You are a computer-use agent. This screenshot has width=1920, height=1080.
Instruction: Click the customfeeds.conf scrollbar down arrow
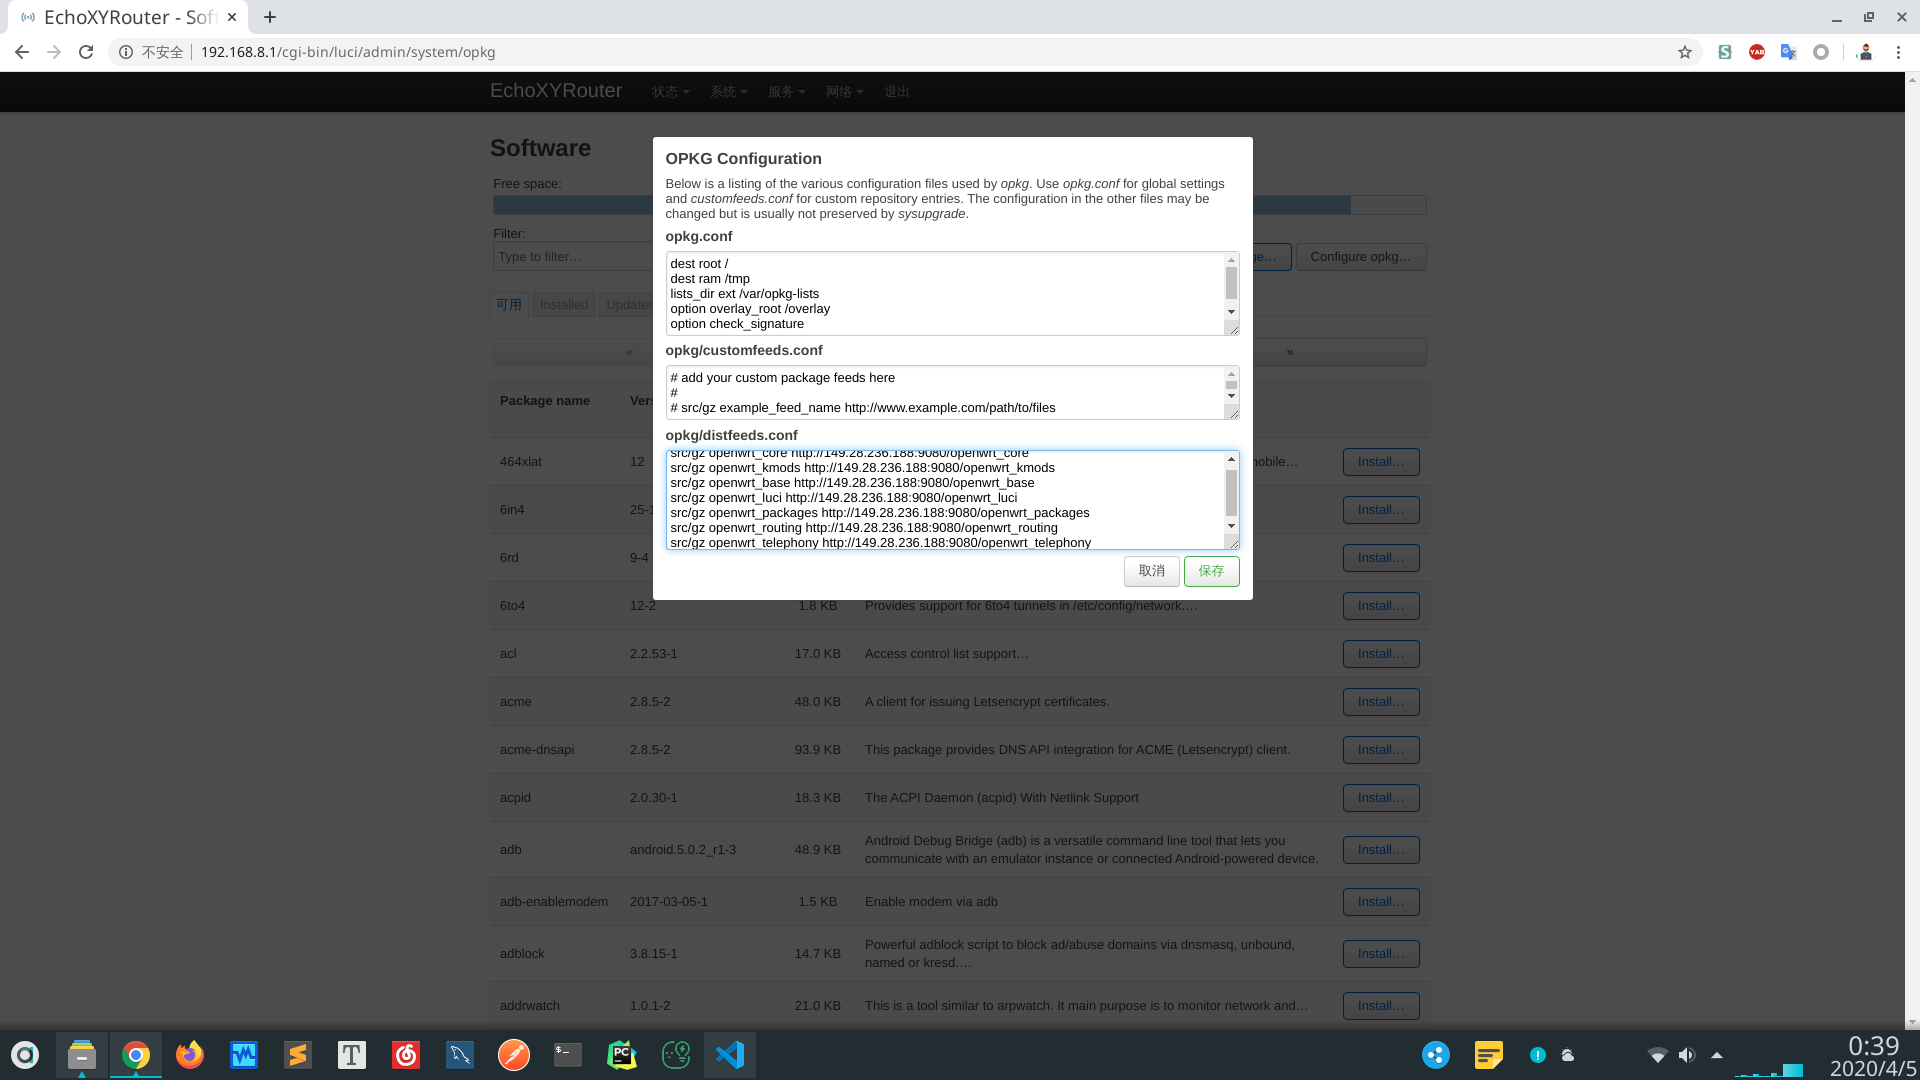[x=1231, y=396]
